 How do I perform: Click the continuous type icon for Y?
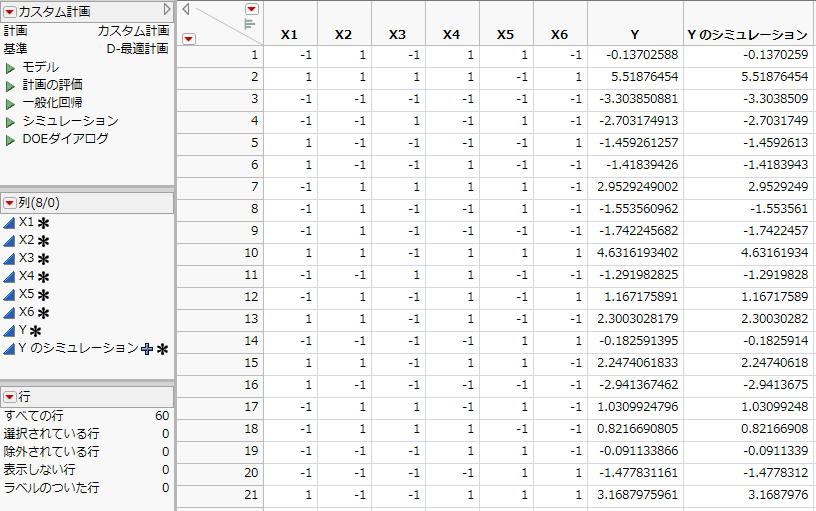pos(9,331)
